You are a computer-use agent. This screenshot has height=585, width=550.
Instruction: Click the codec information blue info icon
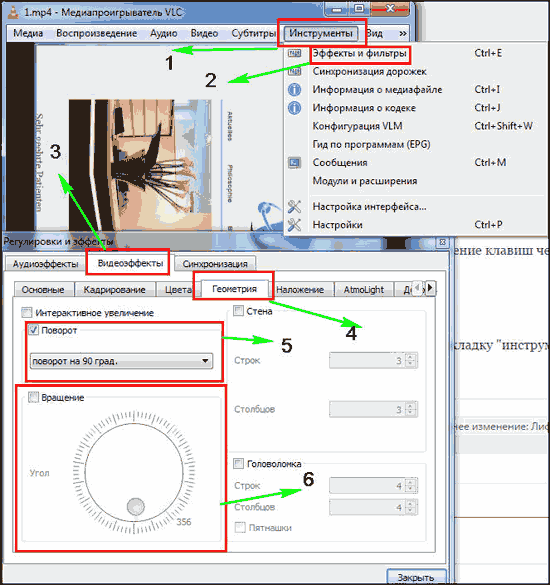(x=294, y=108)
